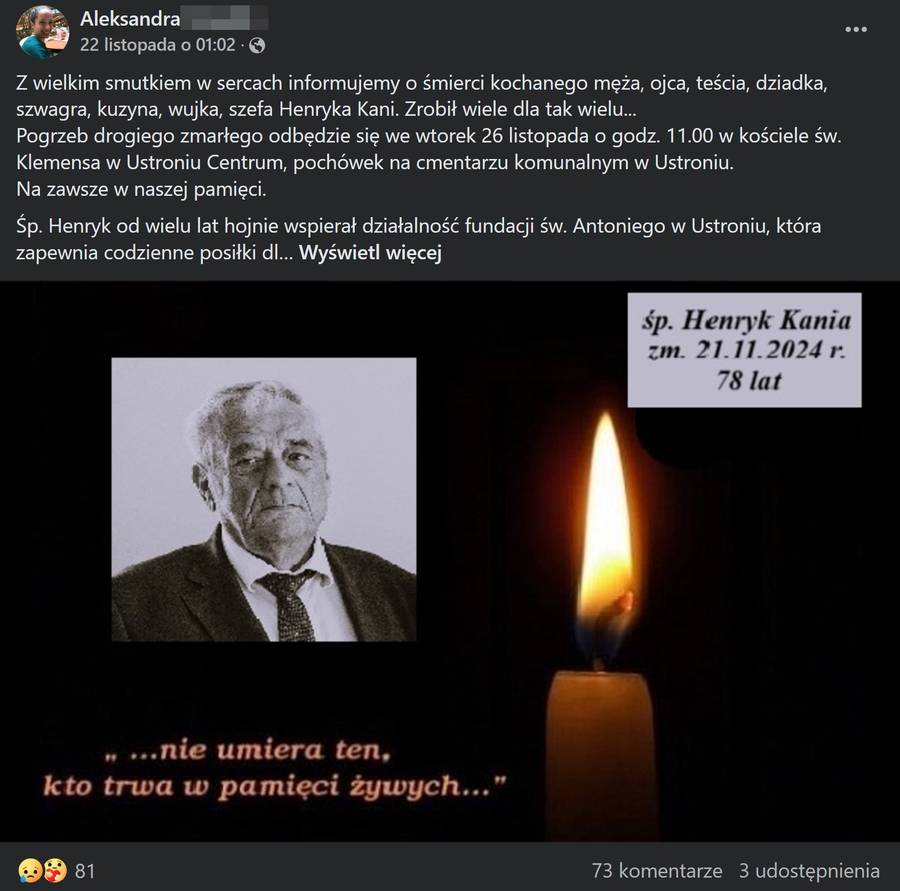This screenshot has width=900, height=891.
Task: Expand post text with Wyświetl więcej
Action: (370, 252)
